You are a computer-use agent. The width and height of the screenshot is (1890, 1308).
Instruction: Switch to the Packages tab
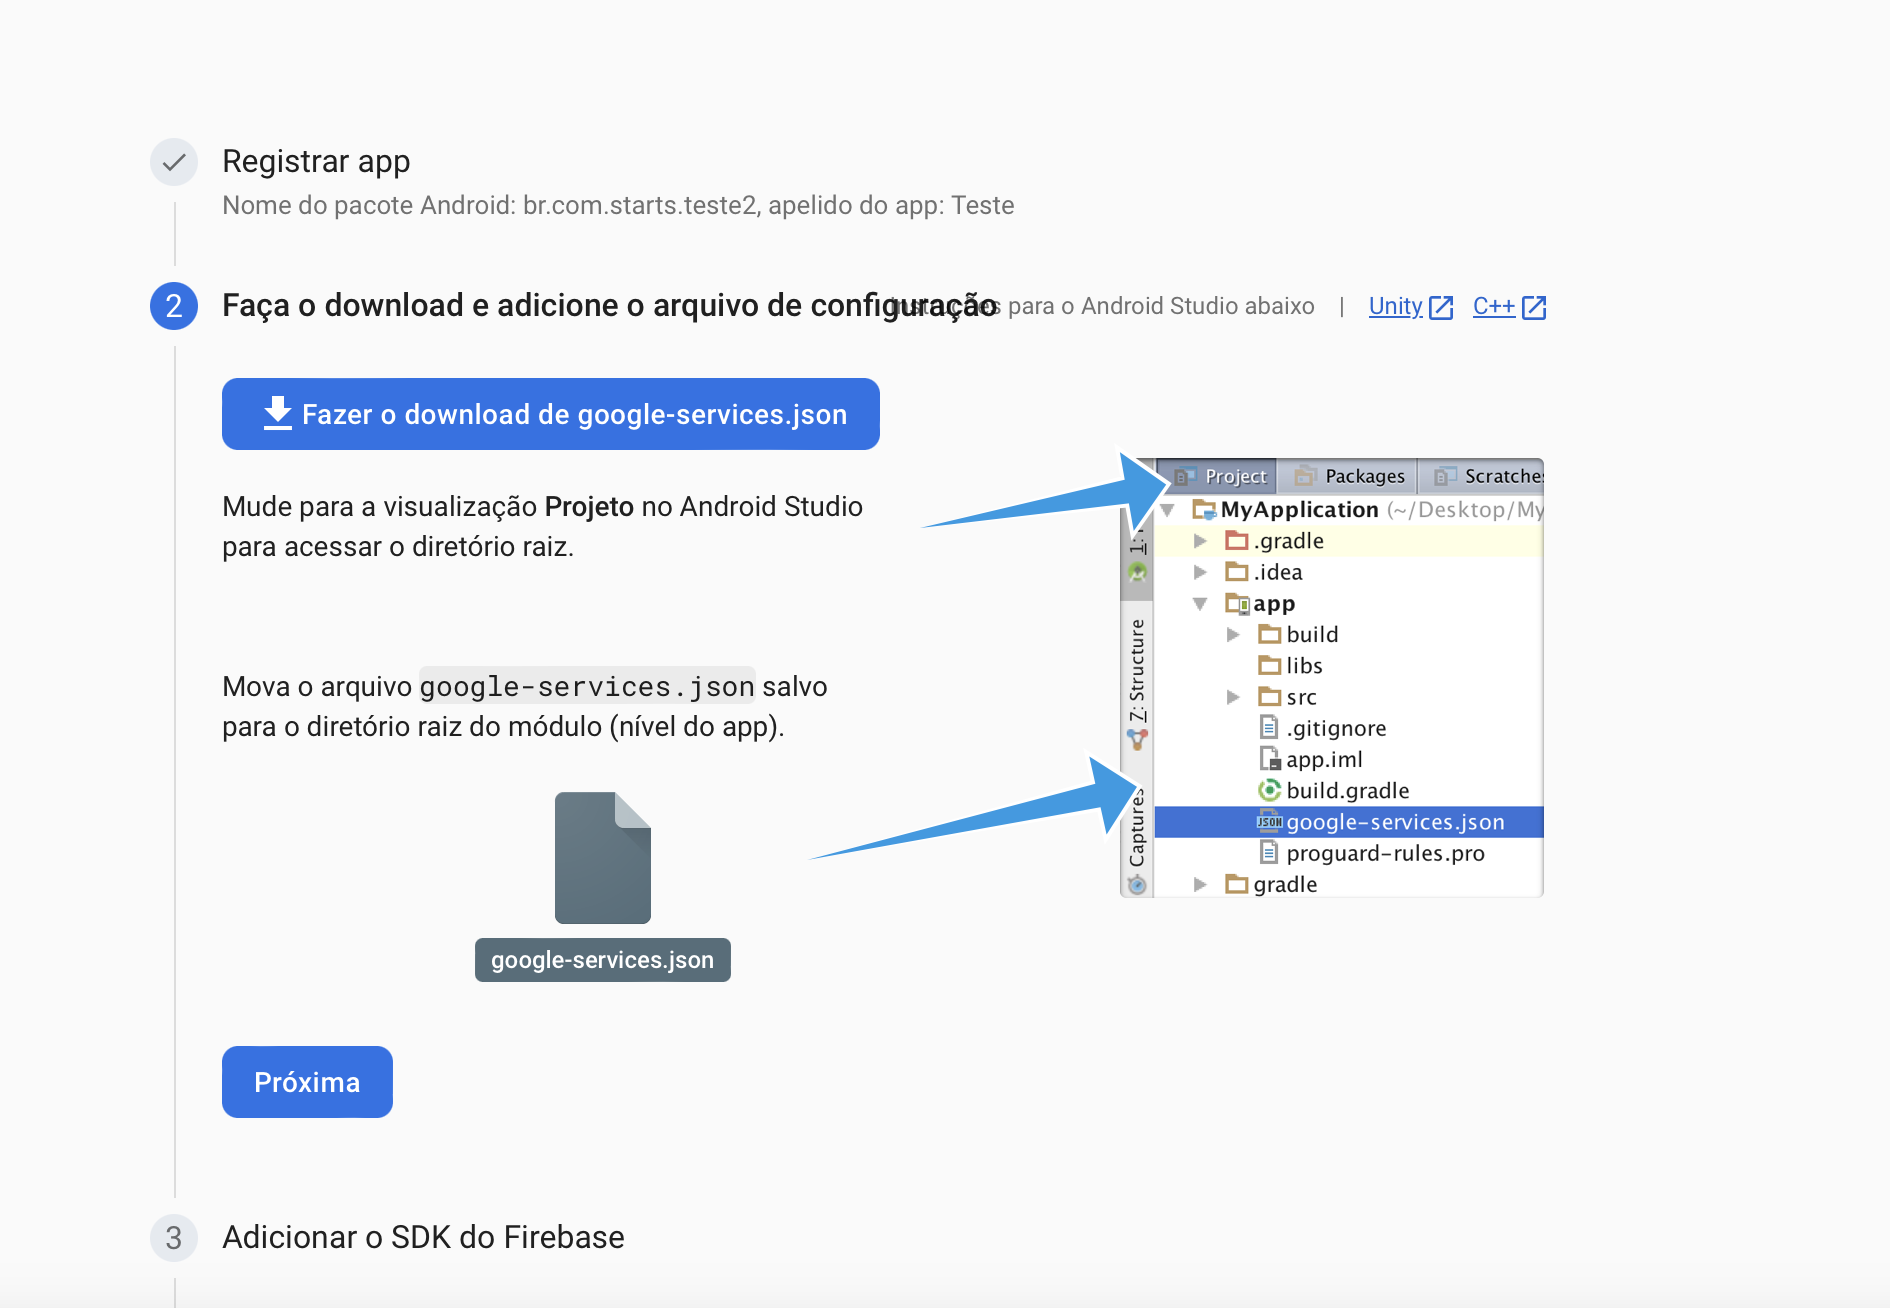[x=1347, y=476]
